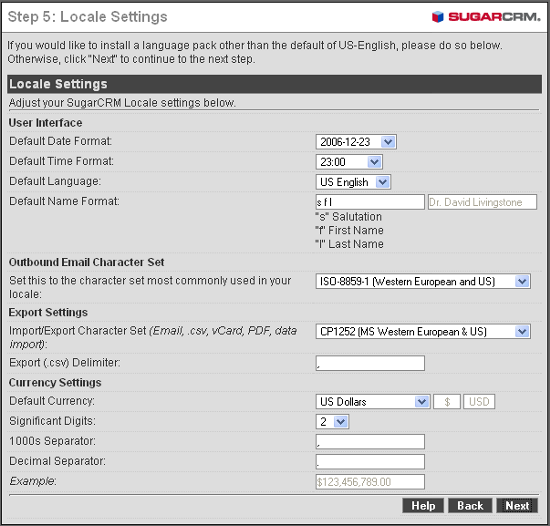Click the "Export (.csv) Delimiter:" label

(x=65, y=362)
